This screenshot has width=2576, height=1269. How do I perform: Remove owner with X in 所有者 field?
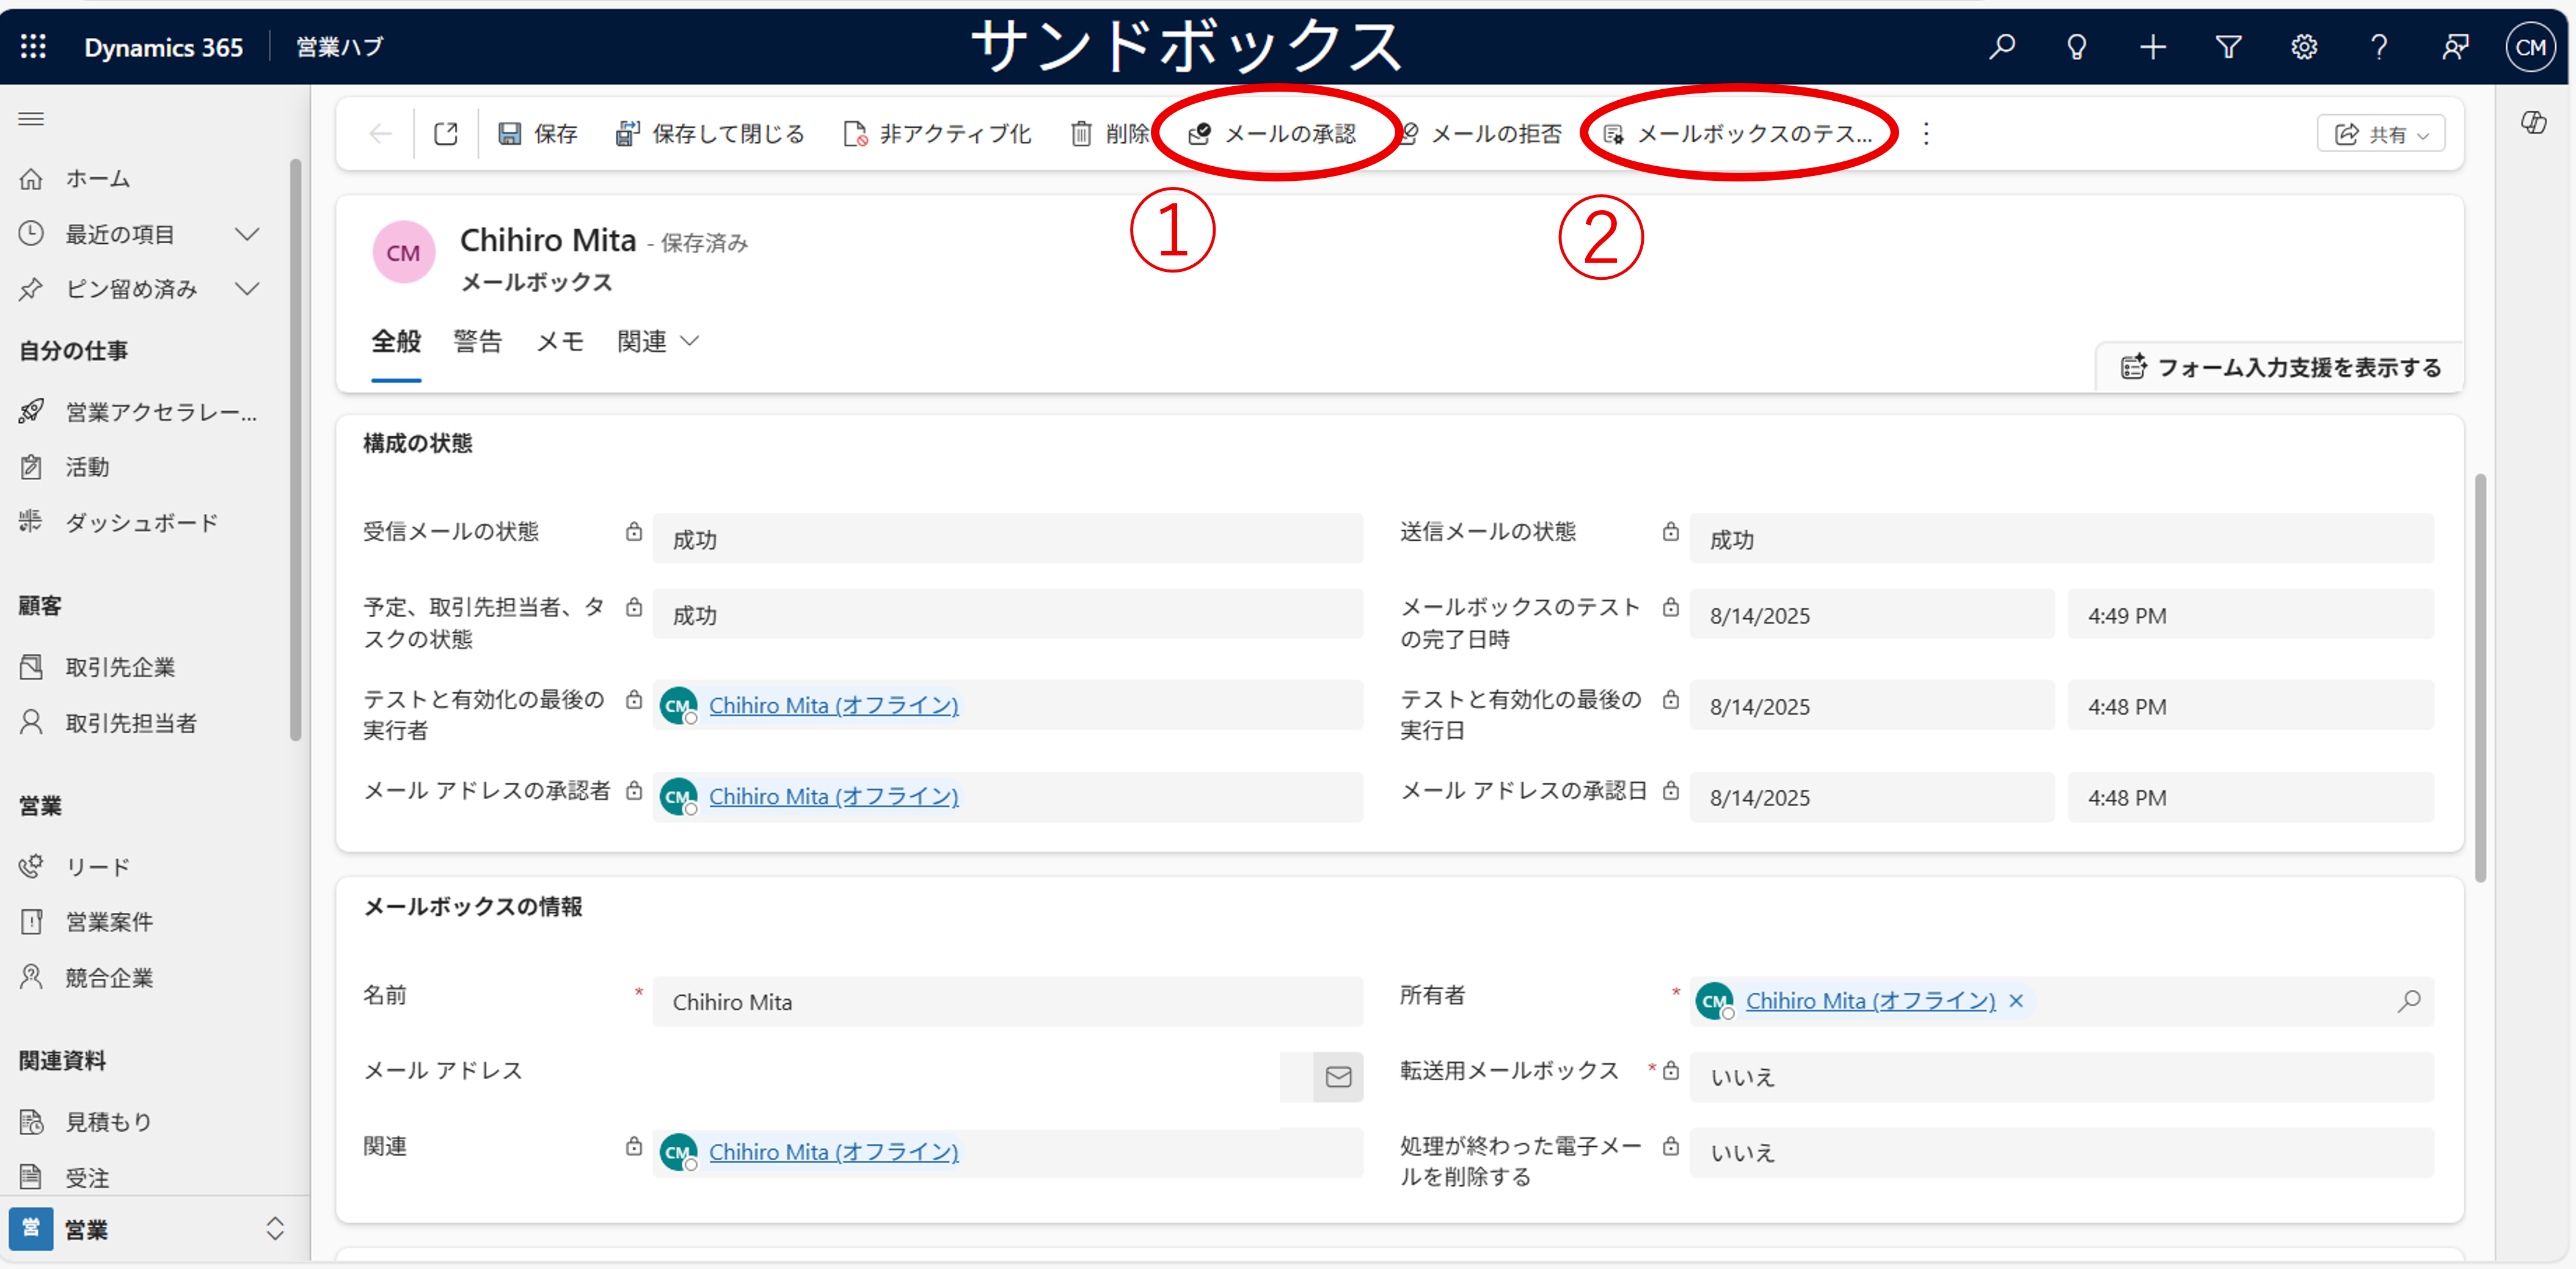[x=2016, y=1001]
